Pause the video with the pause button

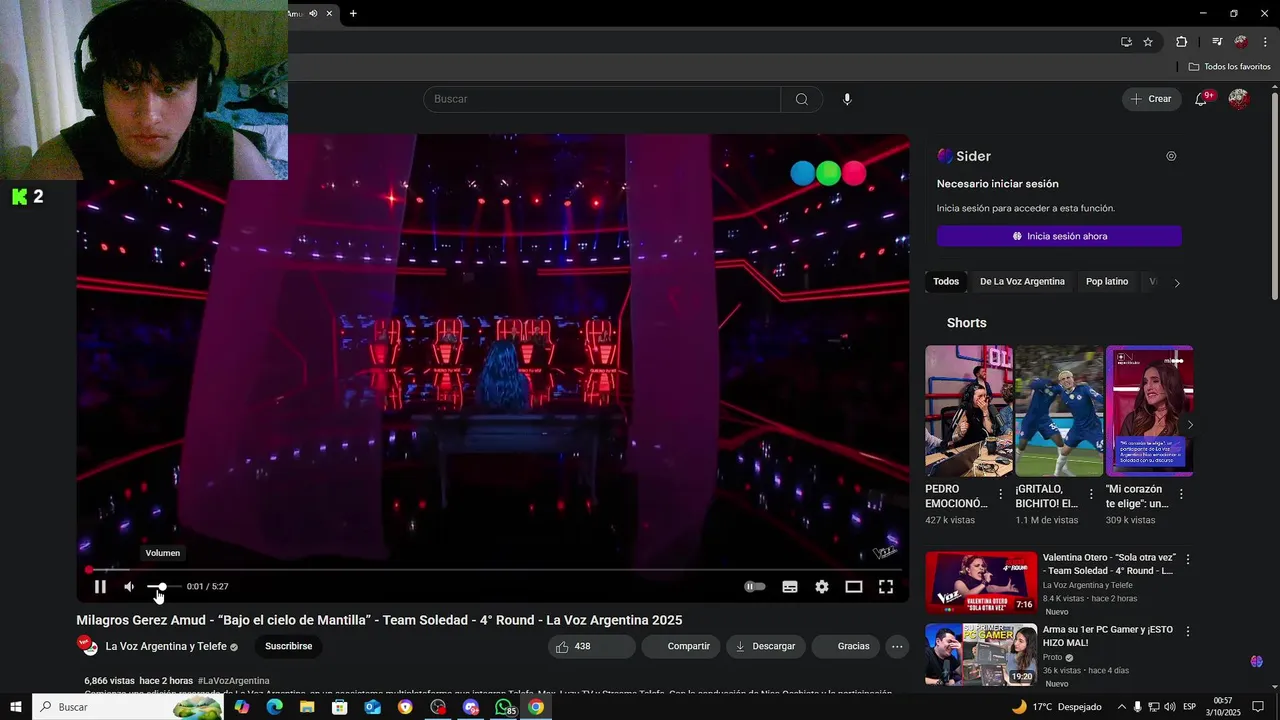100,587
